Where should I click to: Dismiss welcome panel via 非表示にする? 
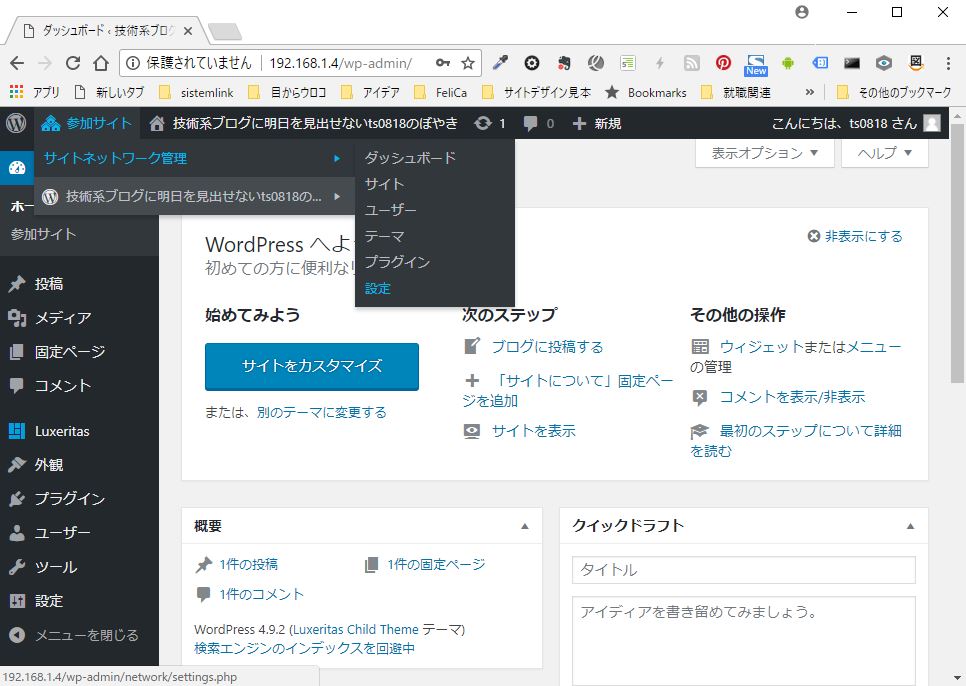pyautogui.click(x=854, y=236)
